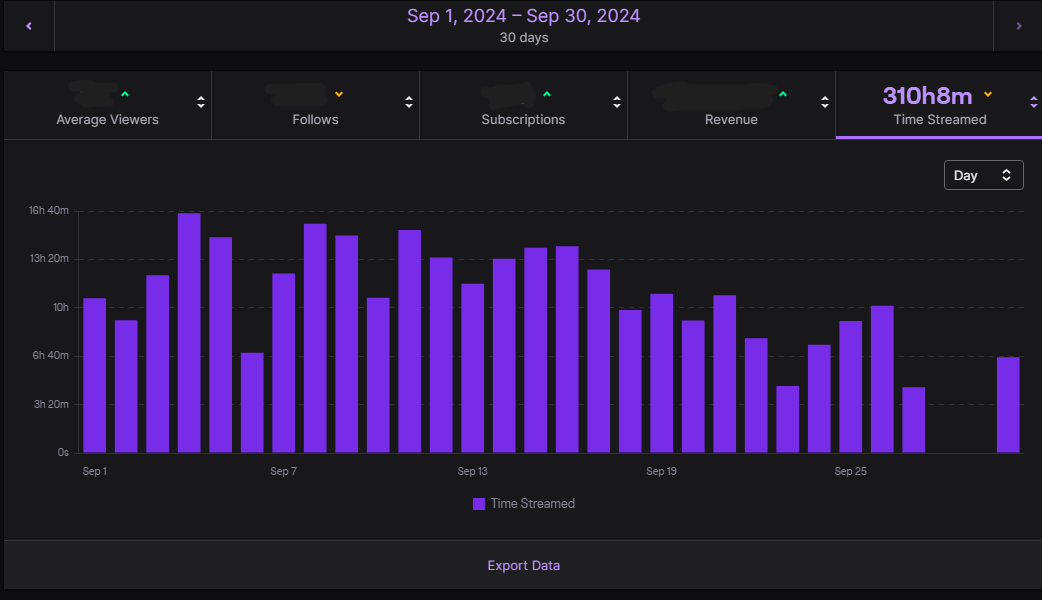Click the 13h 20m axis label
This screenshot has width=1042, height=600.
coord(49,258)
